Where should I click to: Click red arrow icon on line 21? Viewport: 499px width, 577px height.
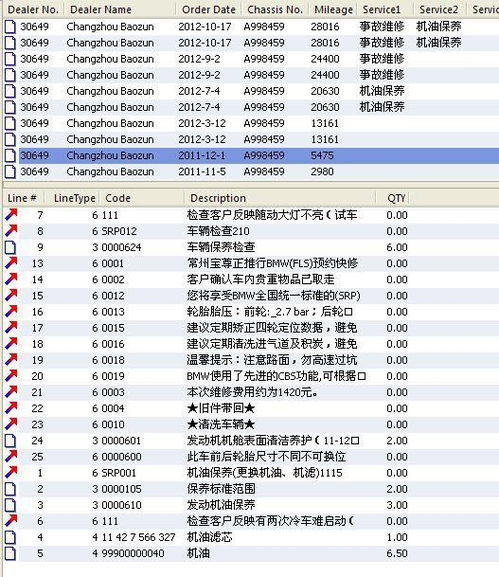[x=11, y=392]
